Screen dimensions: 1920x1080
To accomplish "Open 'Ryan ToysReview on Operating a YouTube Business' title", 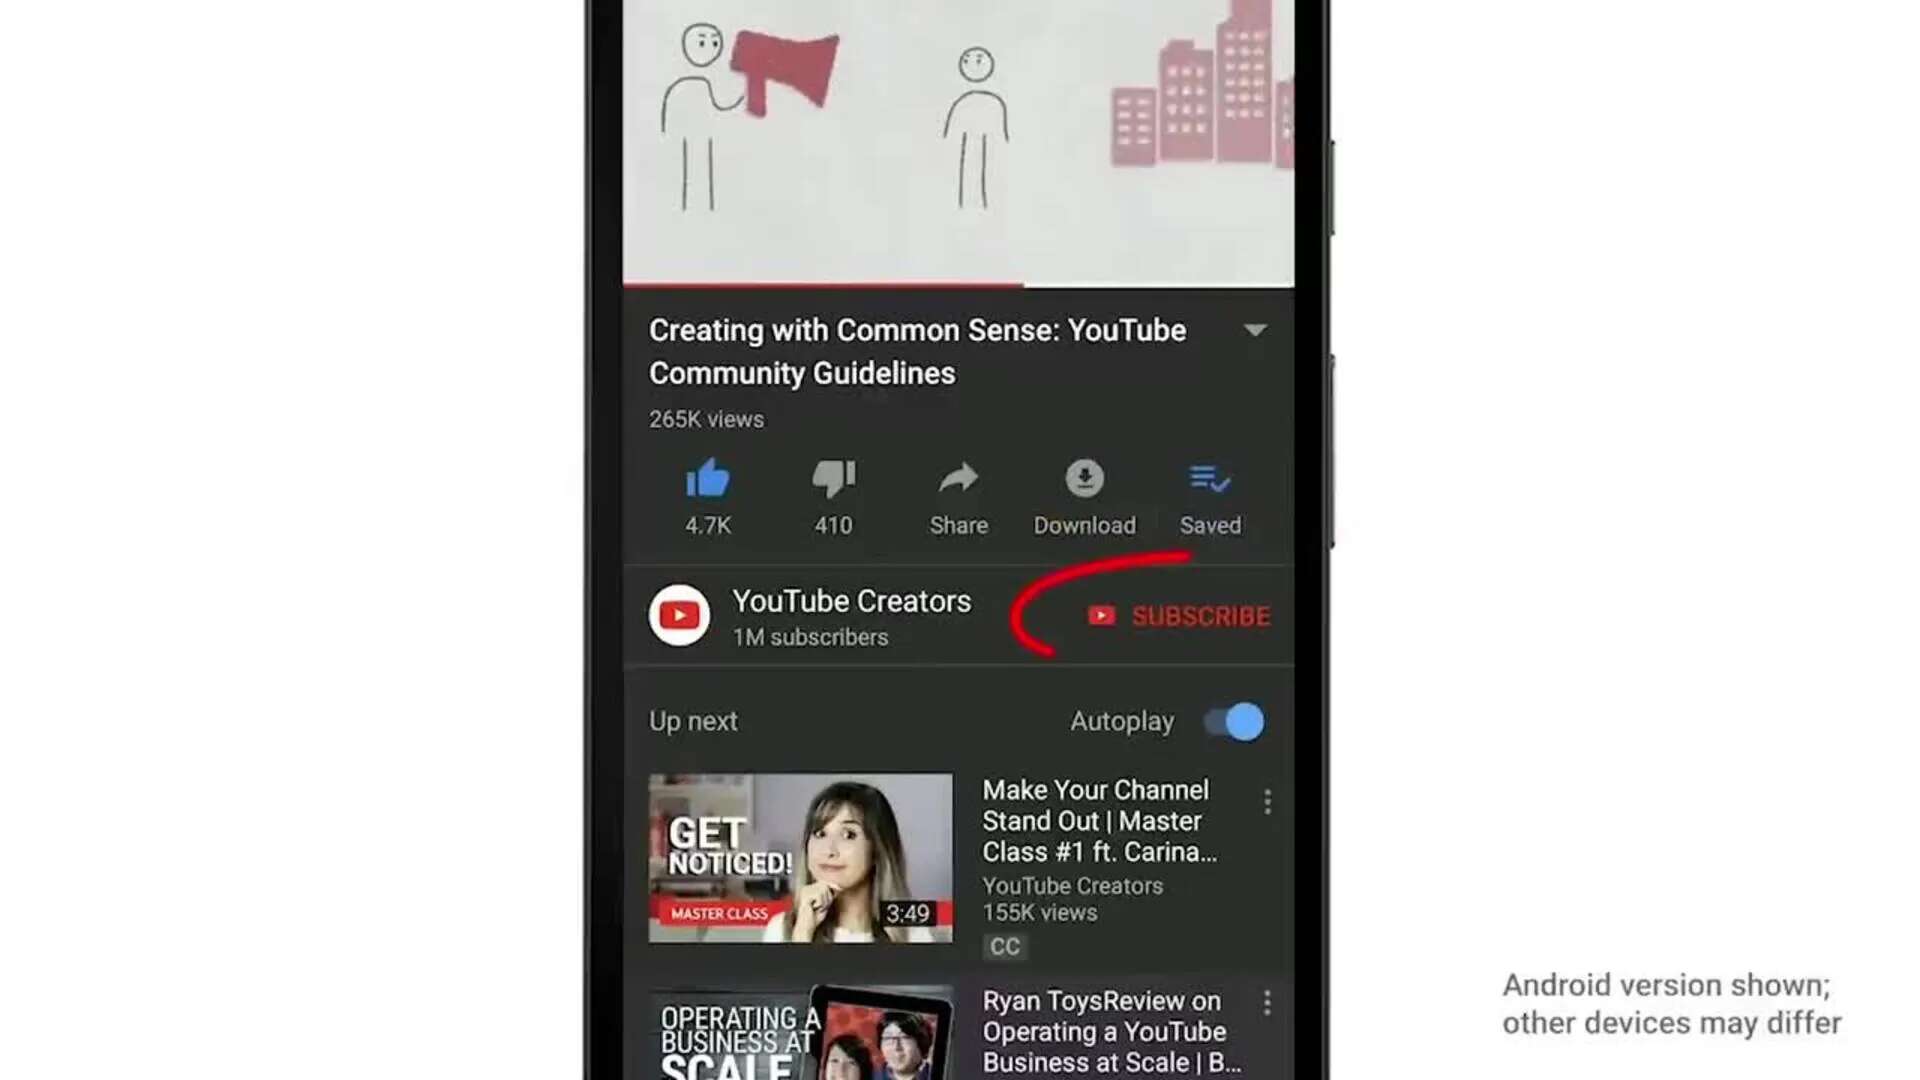I will (1112, 1032).
